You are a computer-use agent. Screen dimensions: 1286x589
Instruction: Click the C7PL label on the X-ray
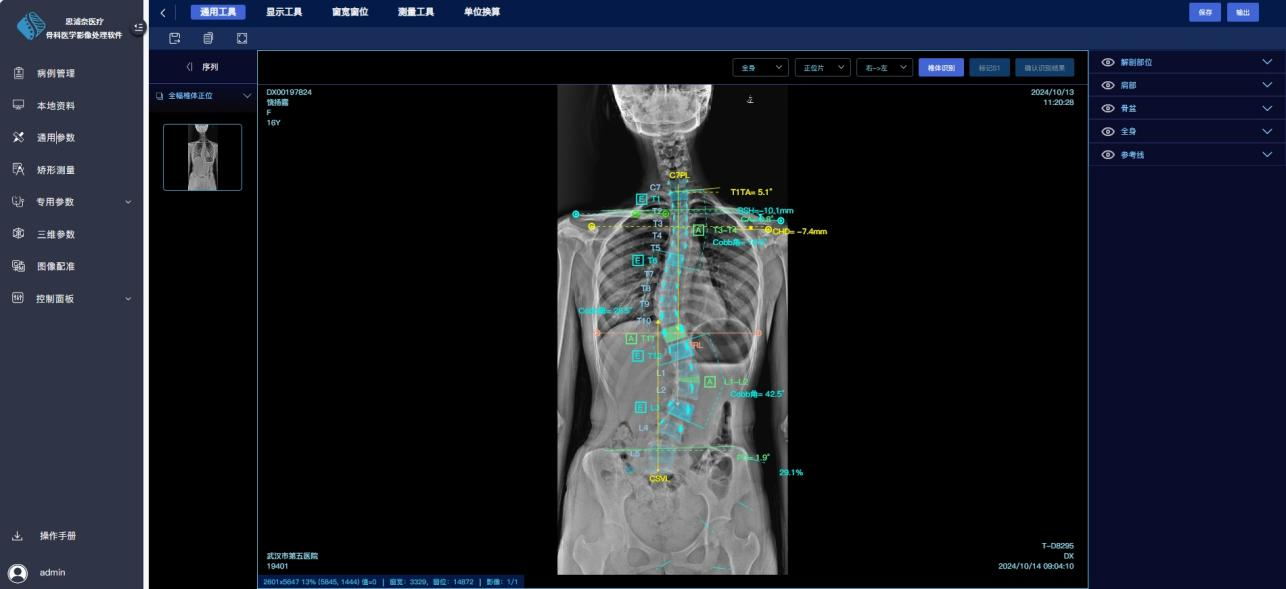click(x=679, y=175)
